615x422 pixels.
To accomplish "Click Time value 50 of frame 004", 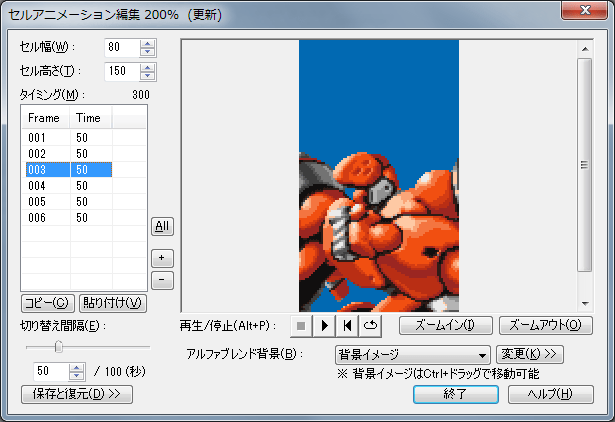I will click(x=82, y=186).
